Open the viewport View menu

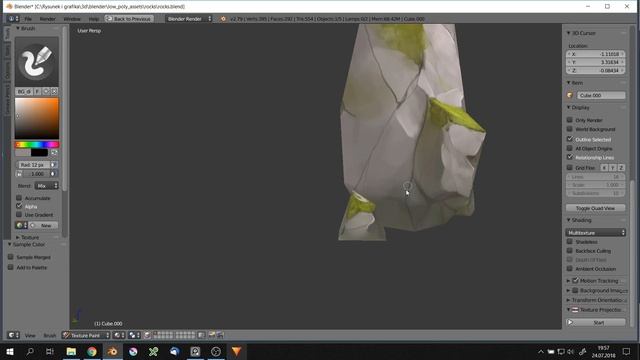(30, 336)
